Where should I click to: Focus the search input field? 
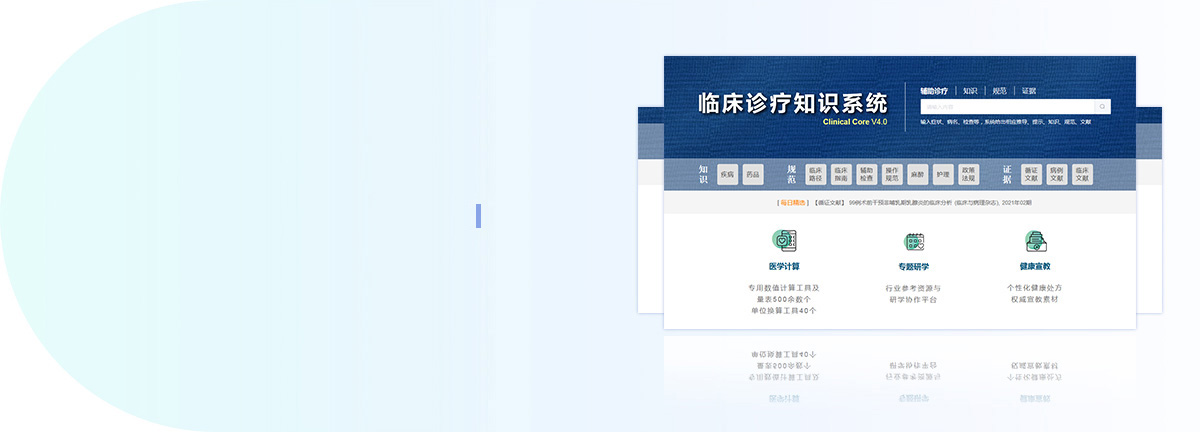[1007, 107]
